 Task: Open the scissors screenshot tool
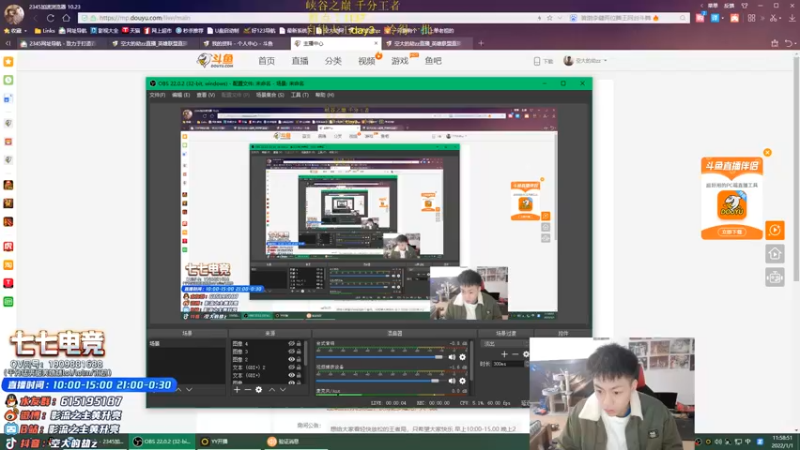(x=773, y=18)
